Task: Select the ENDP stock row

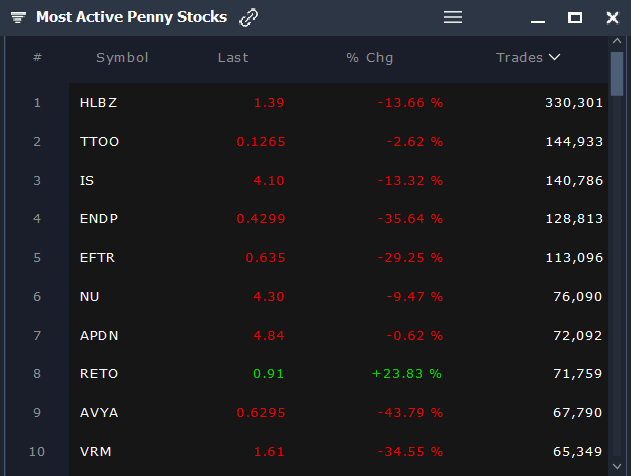Action: (338, 218)
